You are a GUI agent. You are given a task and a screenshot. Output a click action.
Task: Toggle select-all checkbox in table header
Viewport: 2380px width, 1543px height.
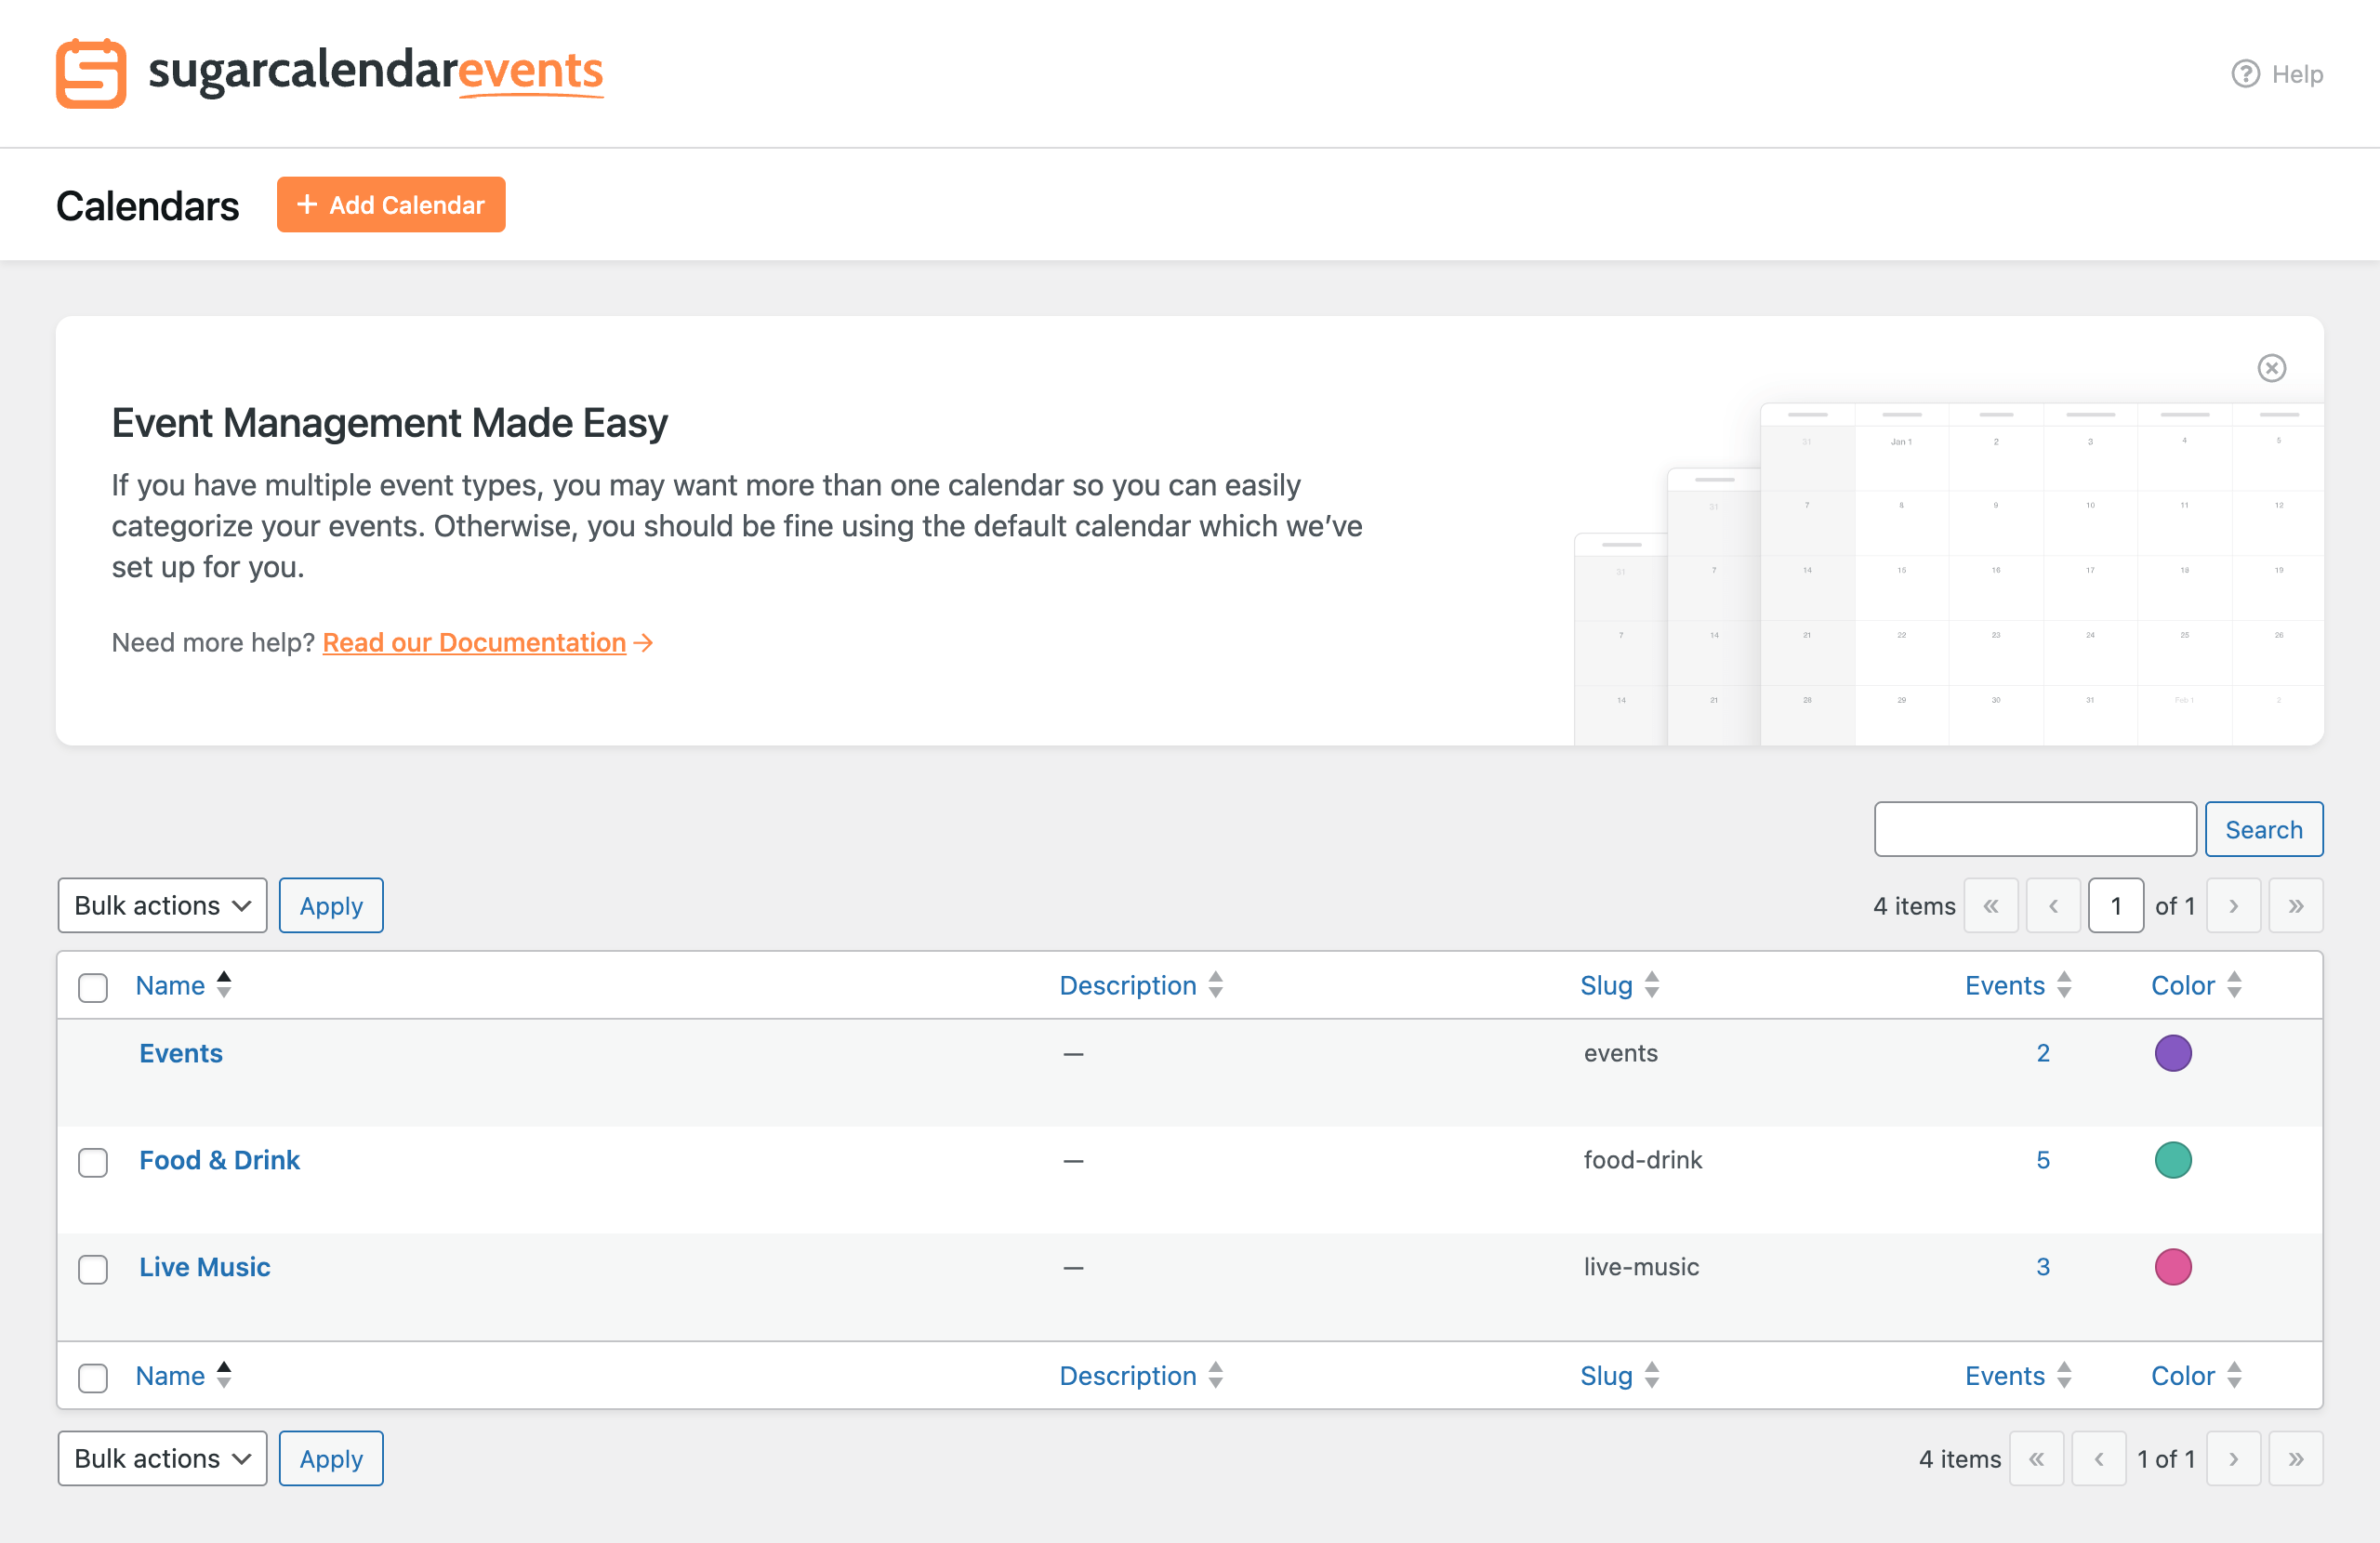coord(93,987)
